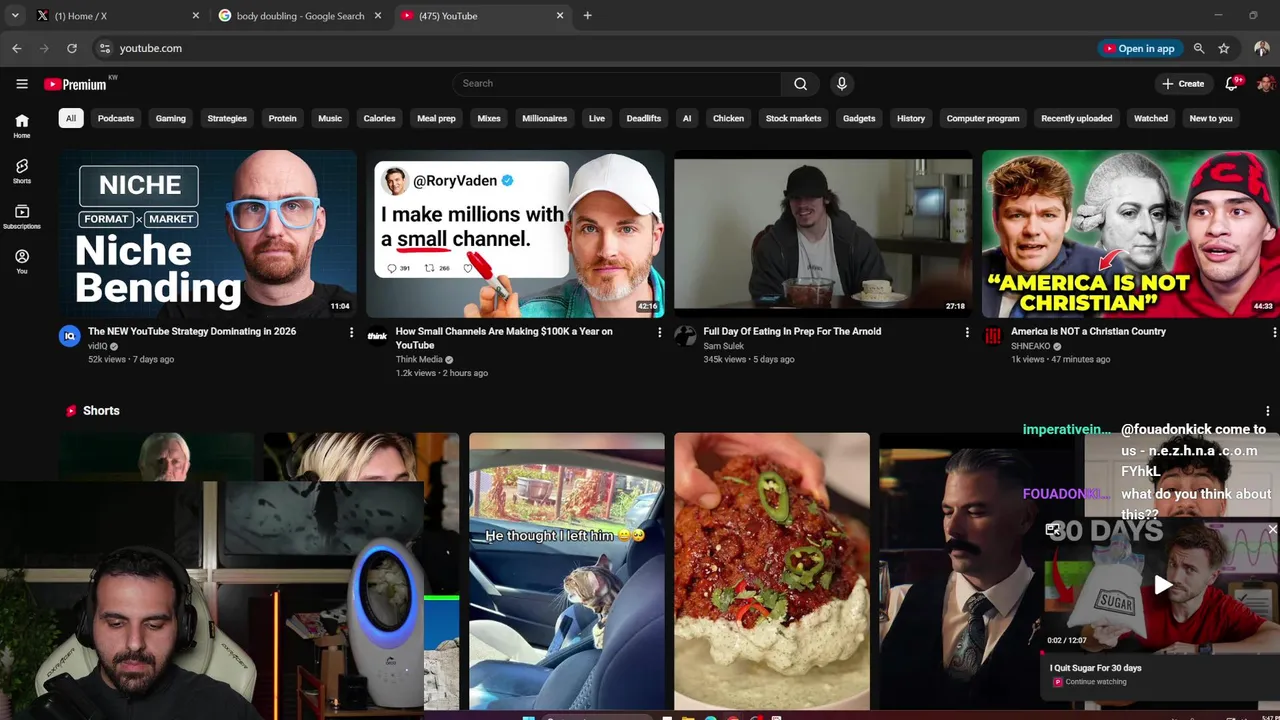
Task: Open options for Full Day Of Eating video
Action: tap(967, 332)
